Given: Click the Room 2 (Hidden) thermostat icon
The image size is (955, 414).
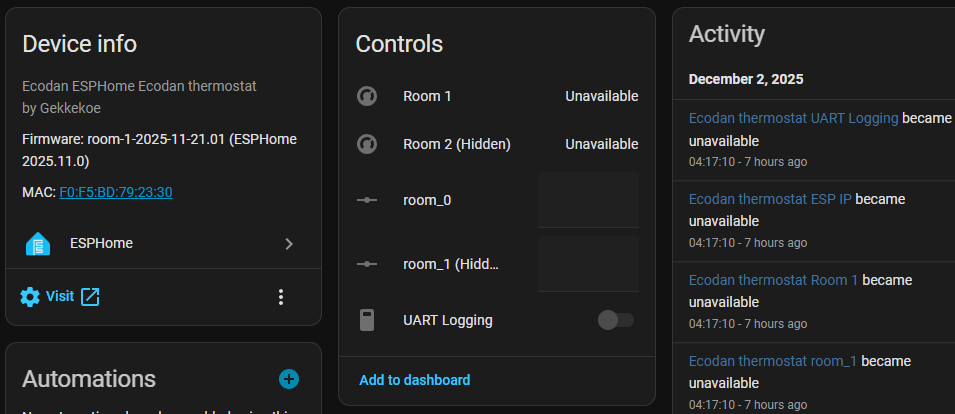Looking at the screenshot, I should coord(367,144).
